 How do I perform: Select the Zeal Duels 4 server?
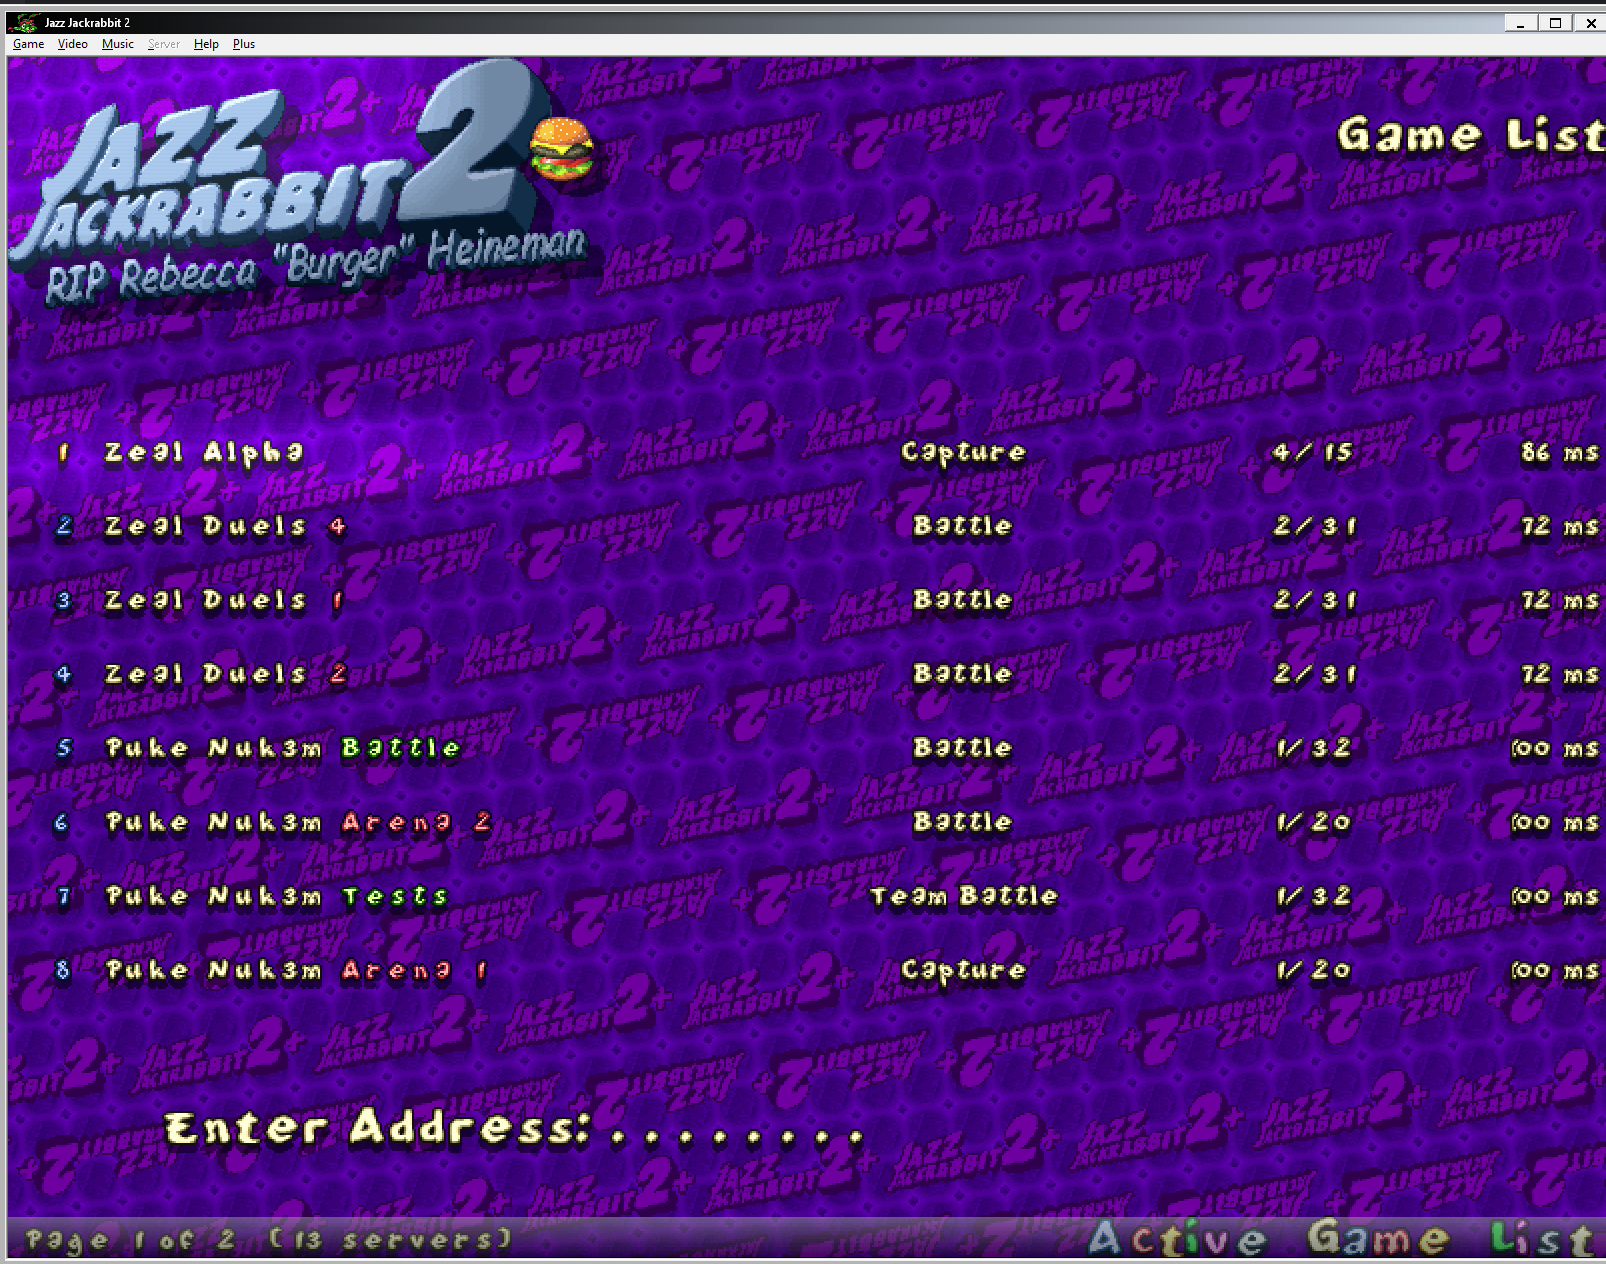[x=226, y=526]
